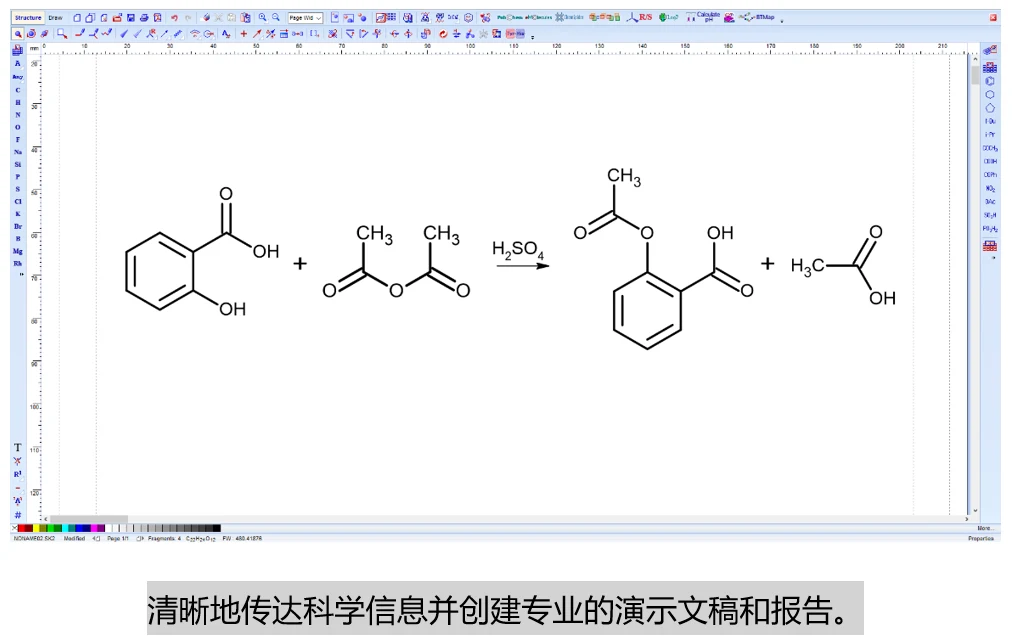This screenshot has height=643, width=1012.
Task: Click the Fragments: 4 status text
Action: coord(165,538)
